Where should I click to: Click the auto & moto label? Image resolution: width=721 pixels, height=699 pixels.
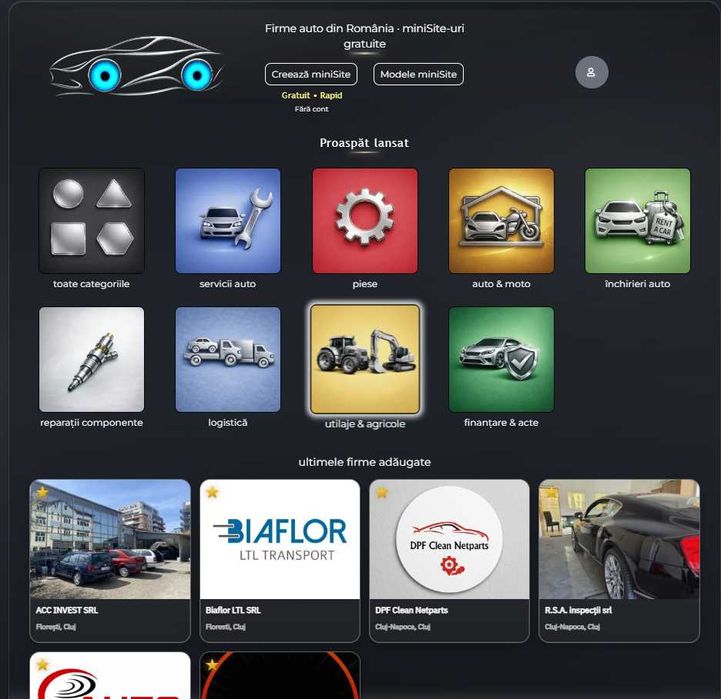[x=501, y=284]
